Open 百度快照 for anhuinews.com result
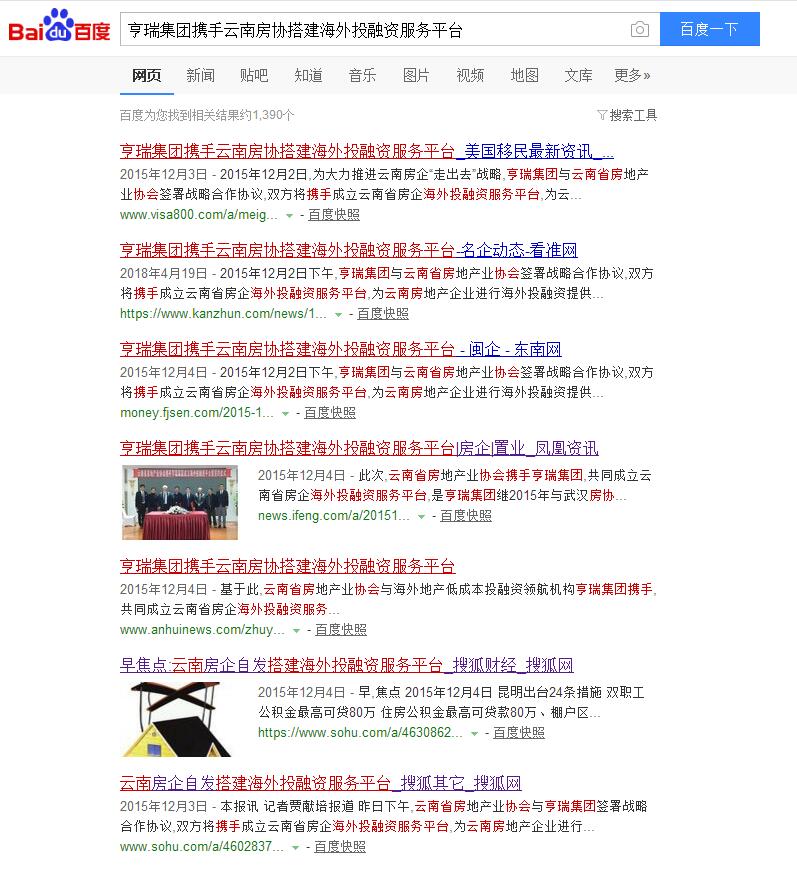 pyautogui.click(x=341, y=630)
